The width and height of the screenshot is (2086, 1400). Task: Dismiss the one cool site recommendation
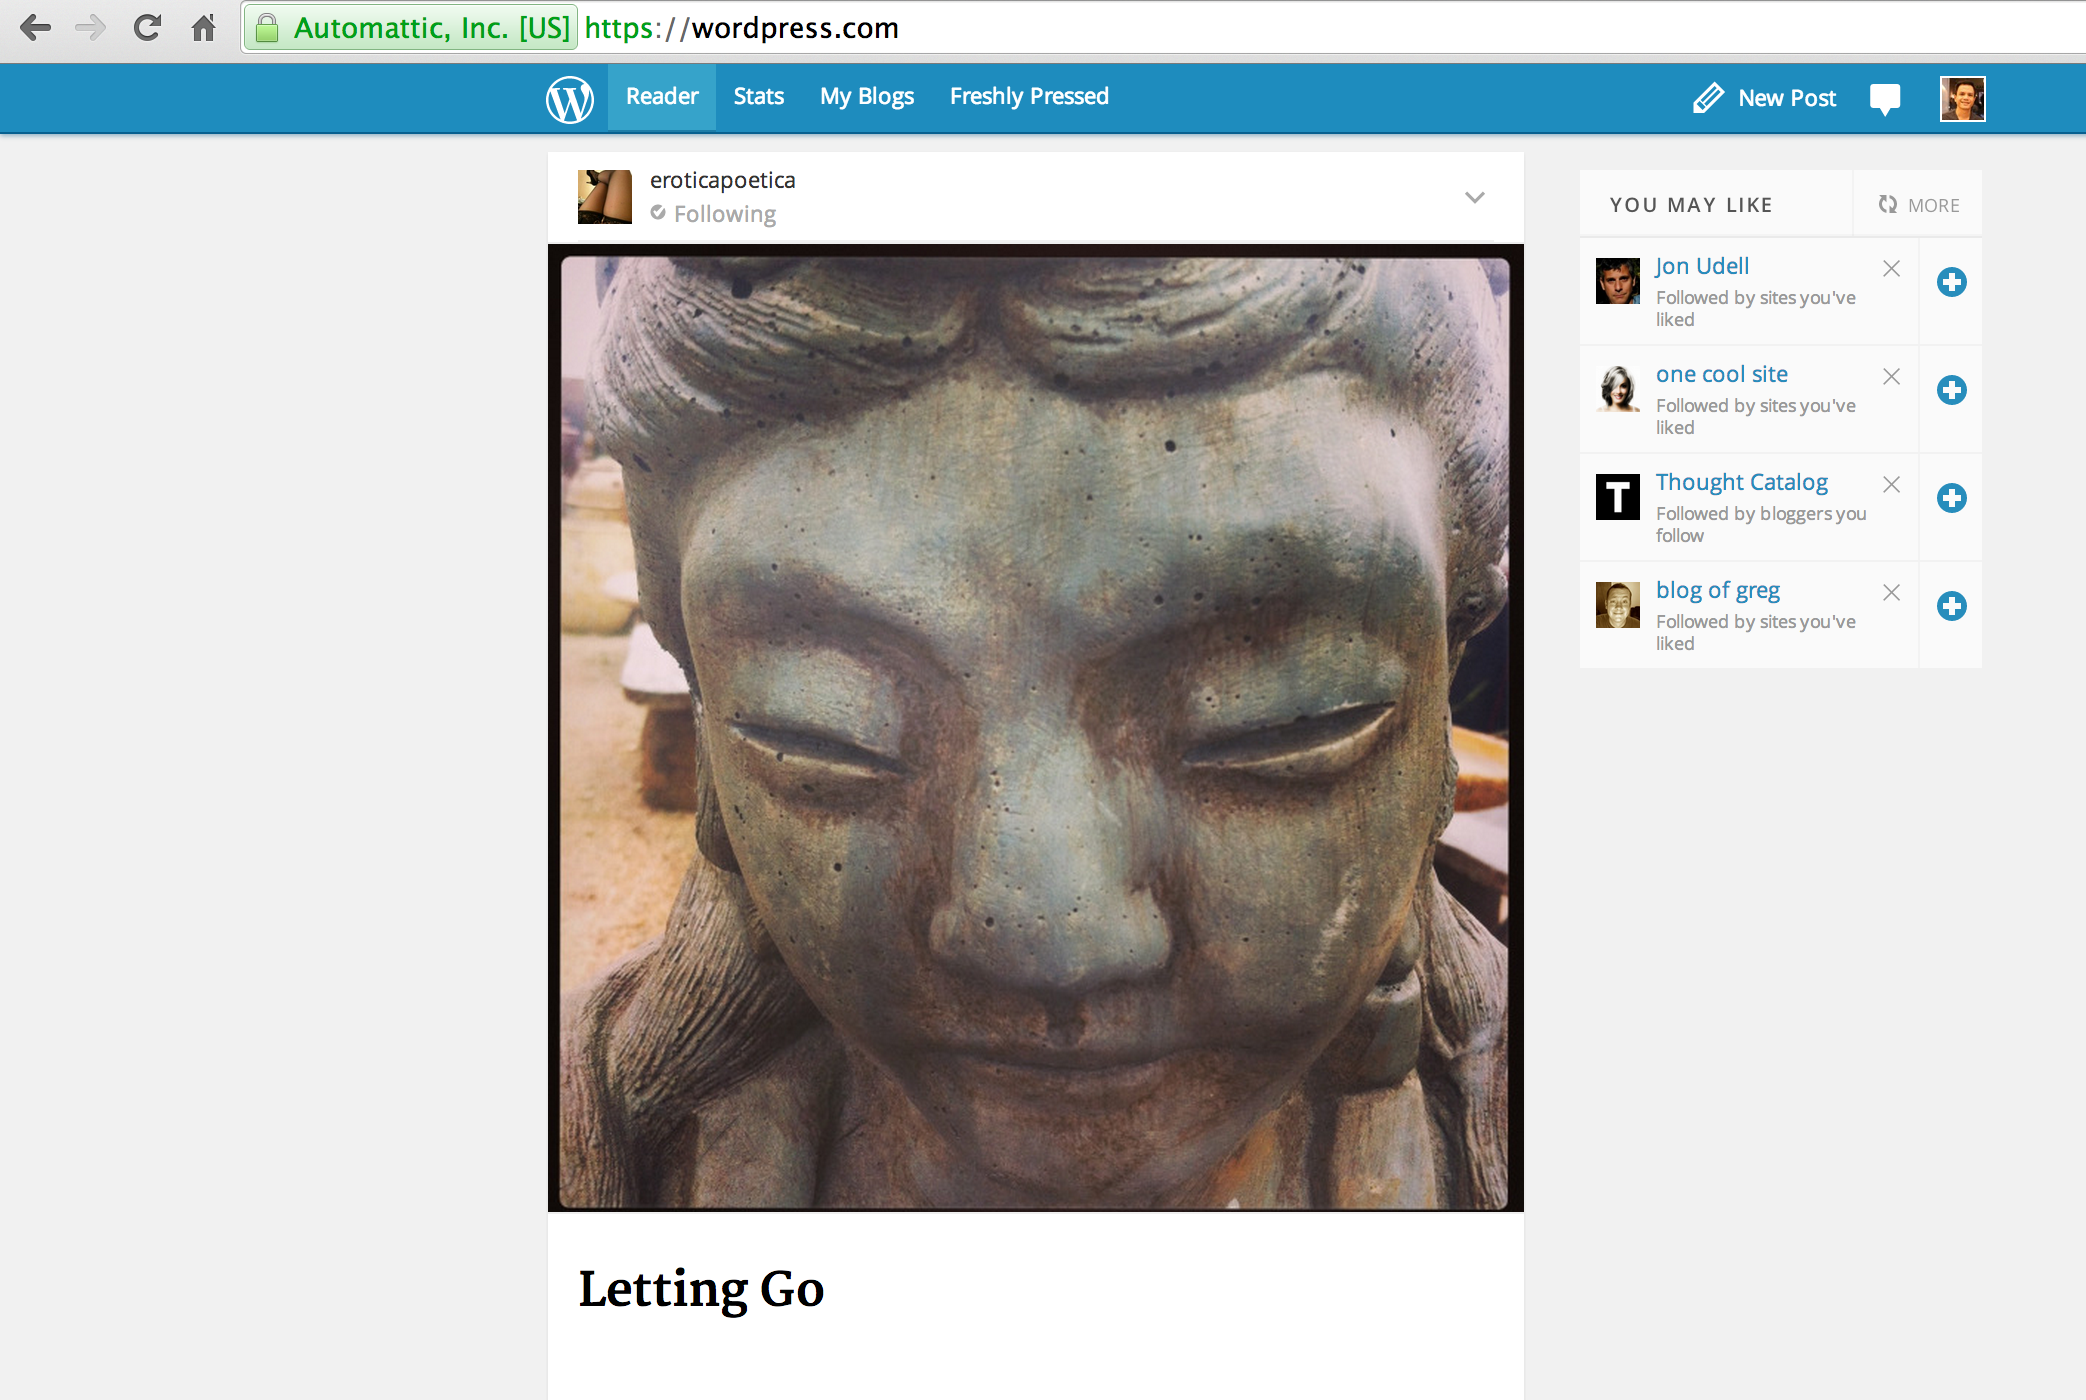pyautogui.click(x=1891, y=377)
